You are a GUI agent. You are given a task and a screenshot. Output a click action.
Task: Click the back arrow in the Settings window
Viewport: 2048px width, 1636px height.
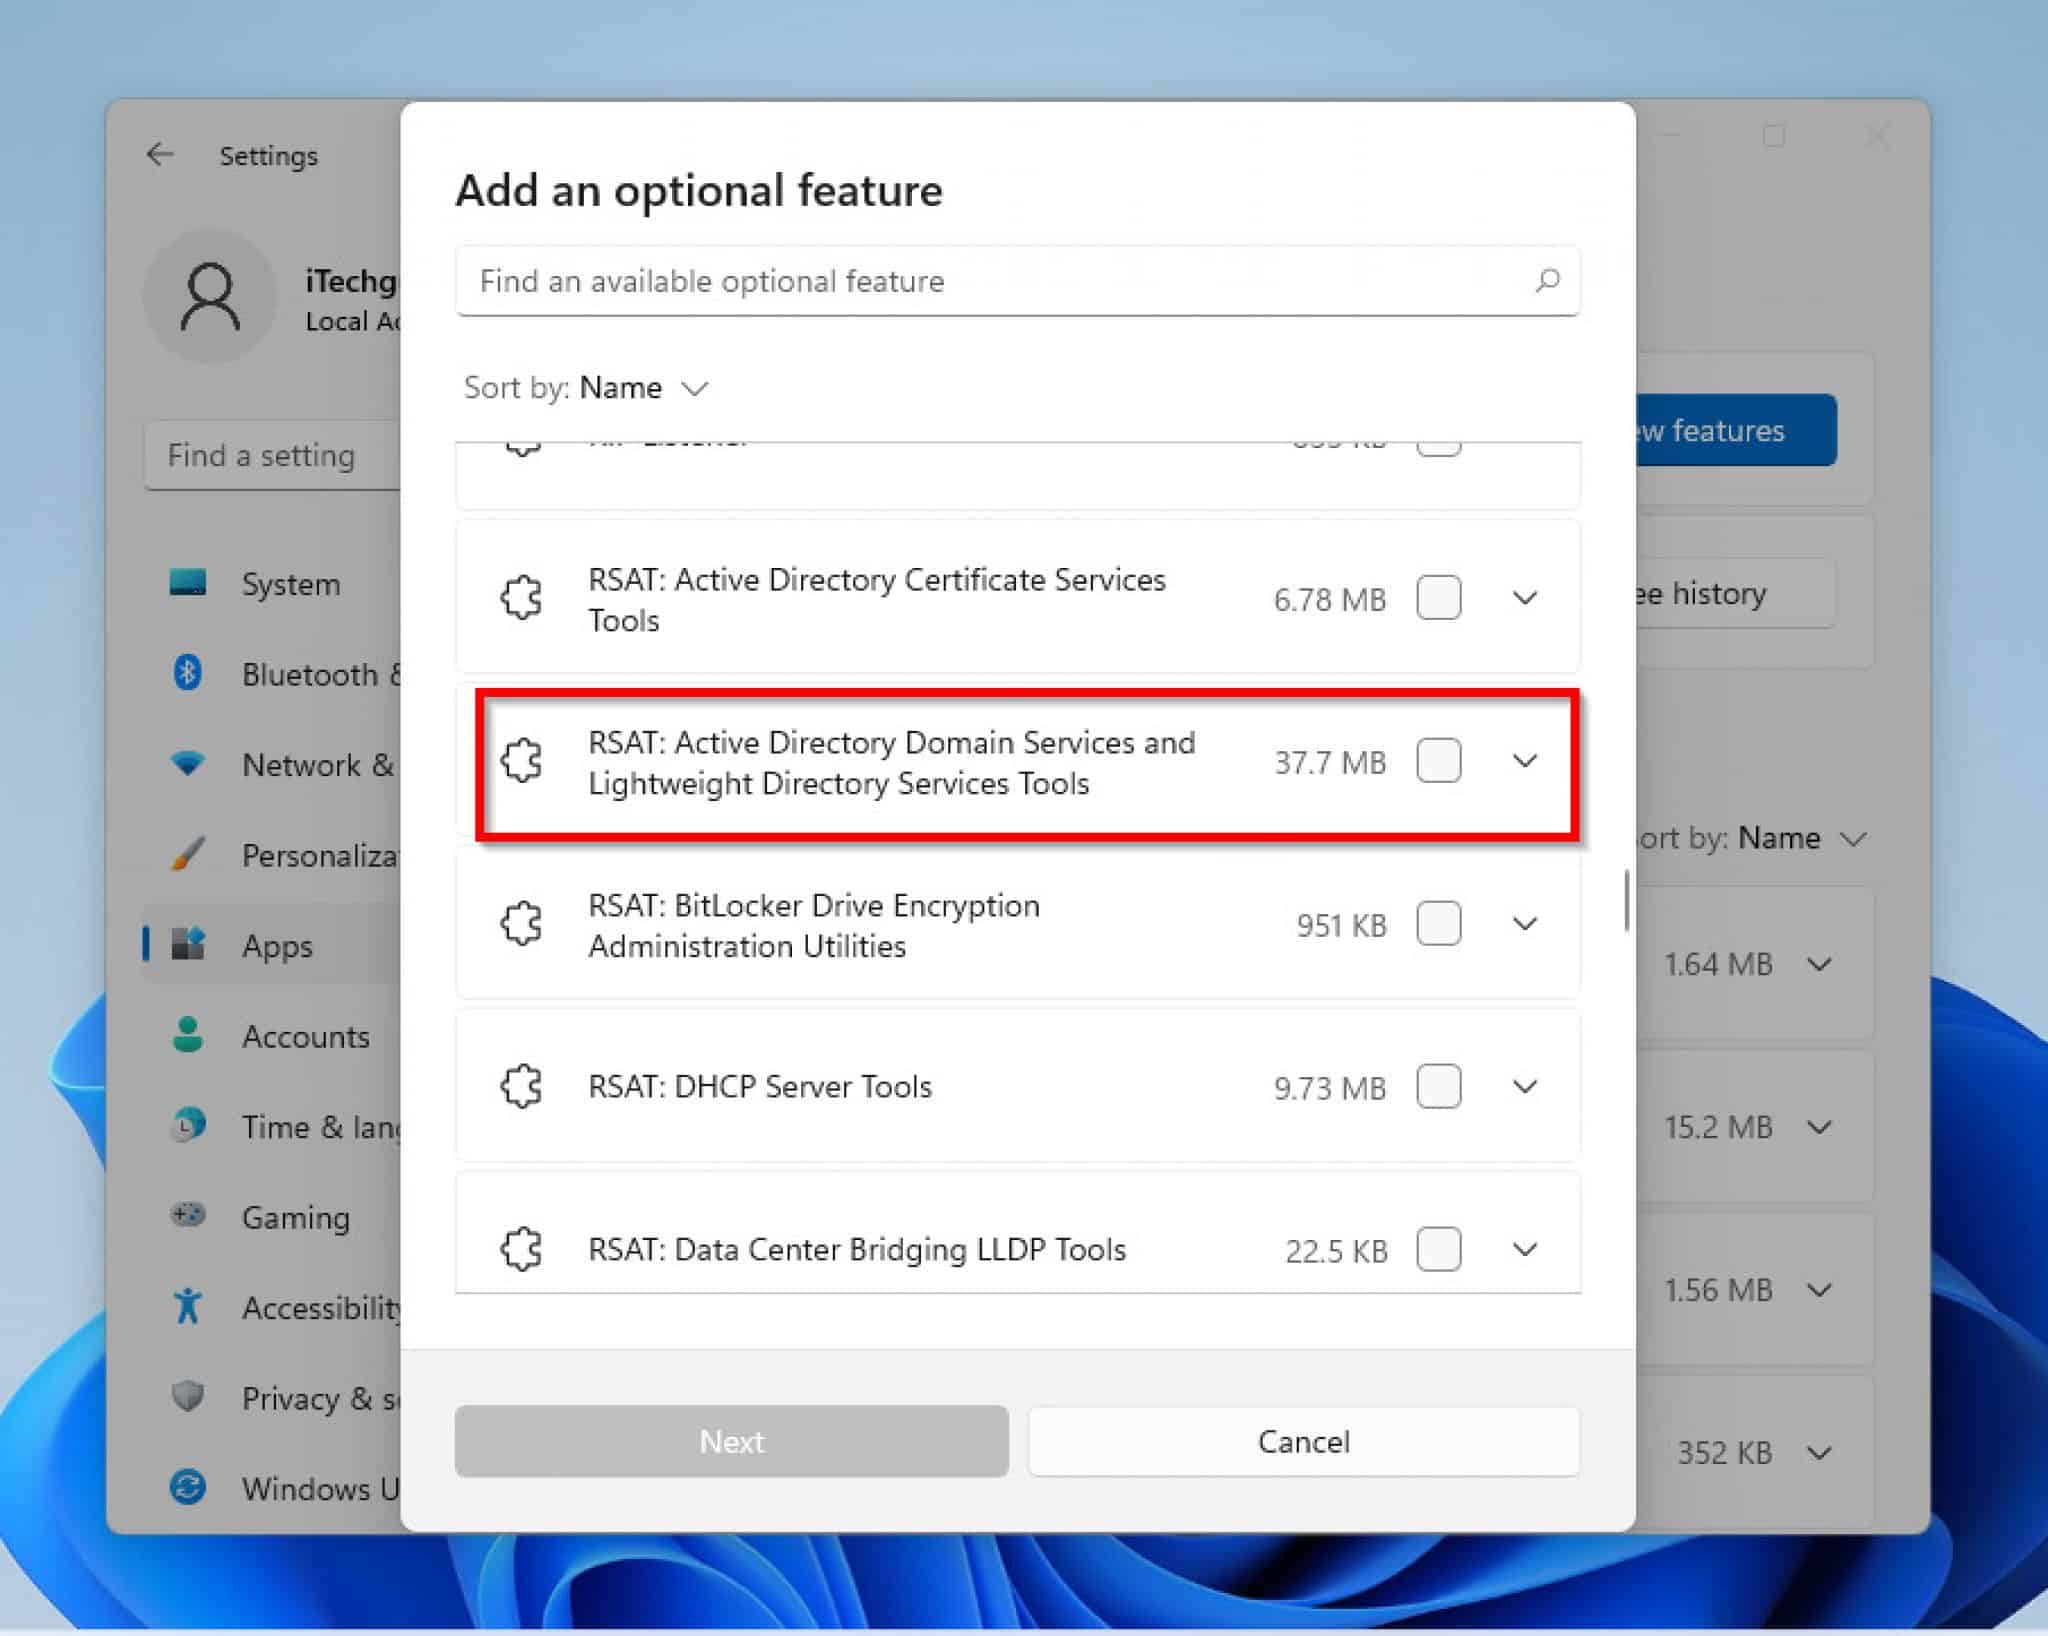160,155
